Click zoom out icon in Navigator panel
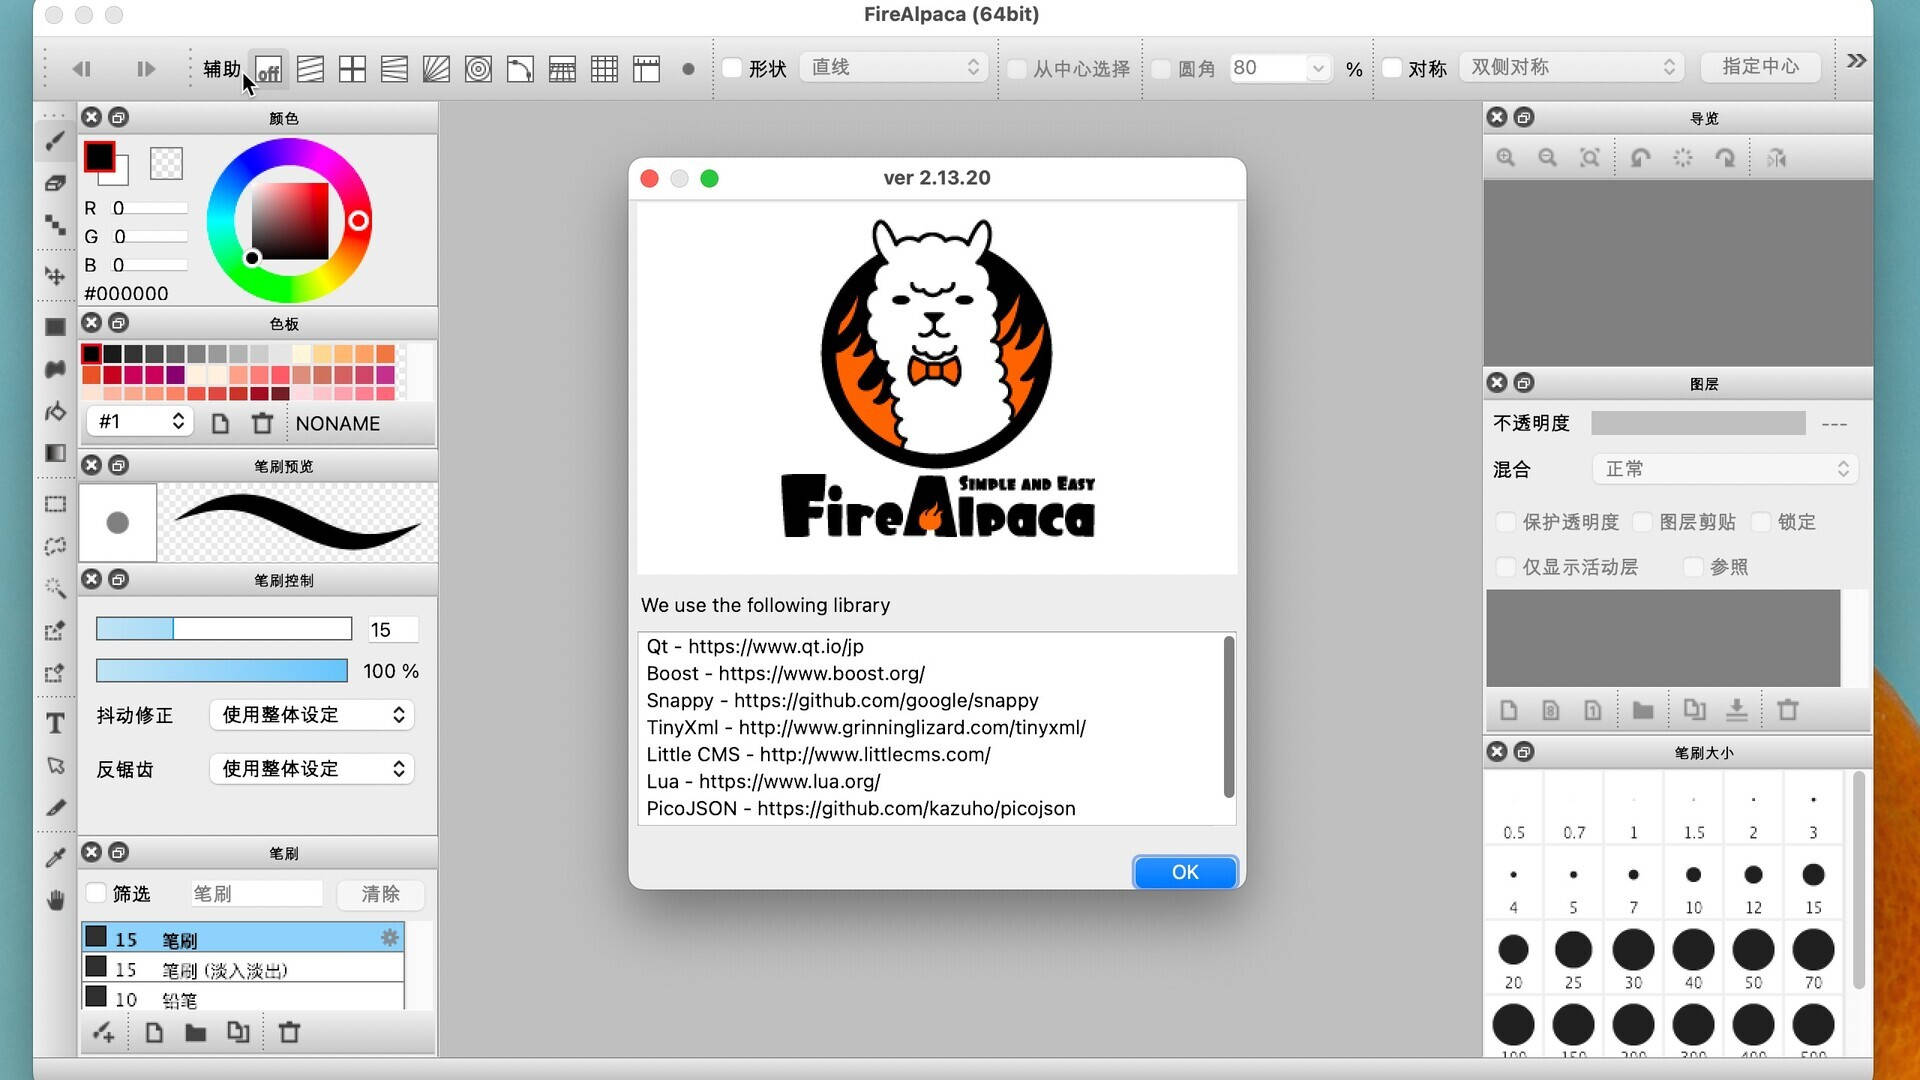Screen dimensions: 1920x1080 coord(1548,158)
